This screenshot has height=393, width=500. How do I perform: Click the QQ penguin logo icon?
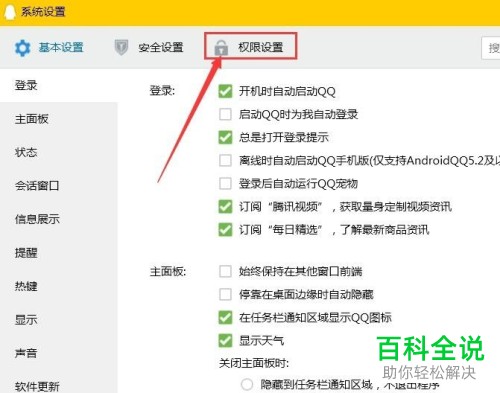point(10,12)
